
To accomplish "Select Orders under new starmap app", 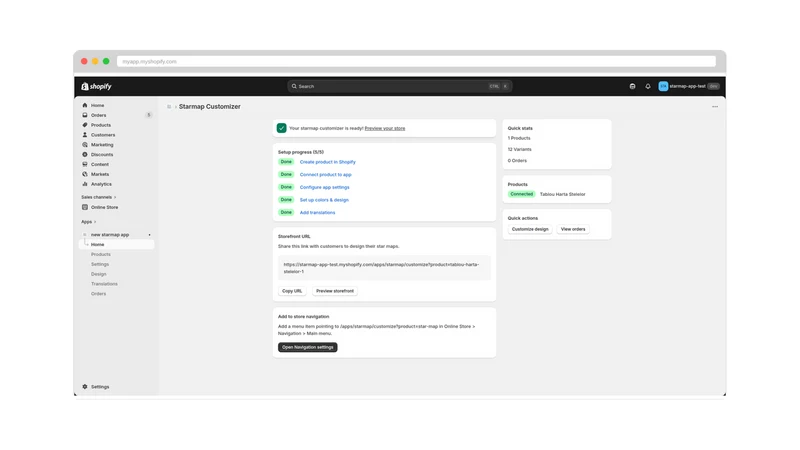I will (x=98, y=294).
